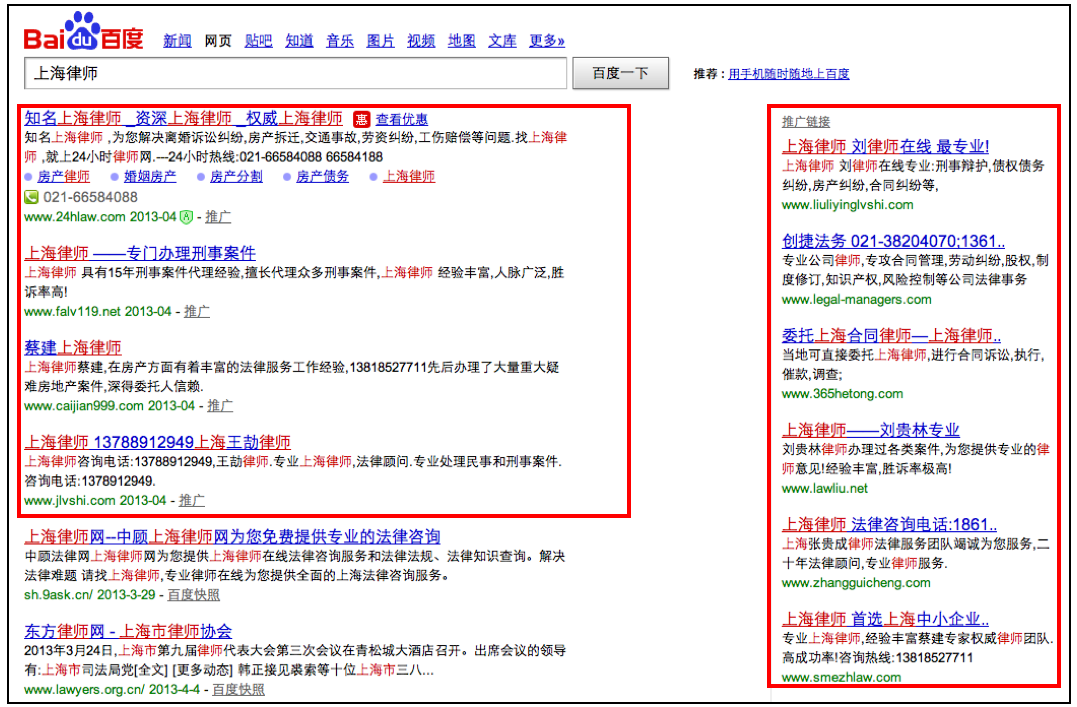The image size is (1077, 707).
Task: Click 推广 next to www.jlvshi.com
Action: (x=192, y=501)
